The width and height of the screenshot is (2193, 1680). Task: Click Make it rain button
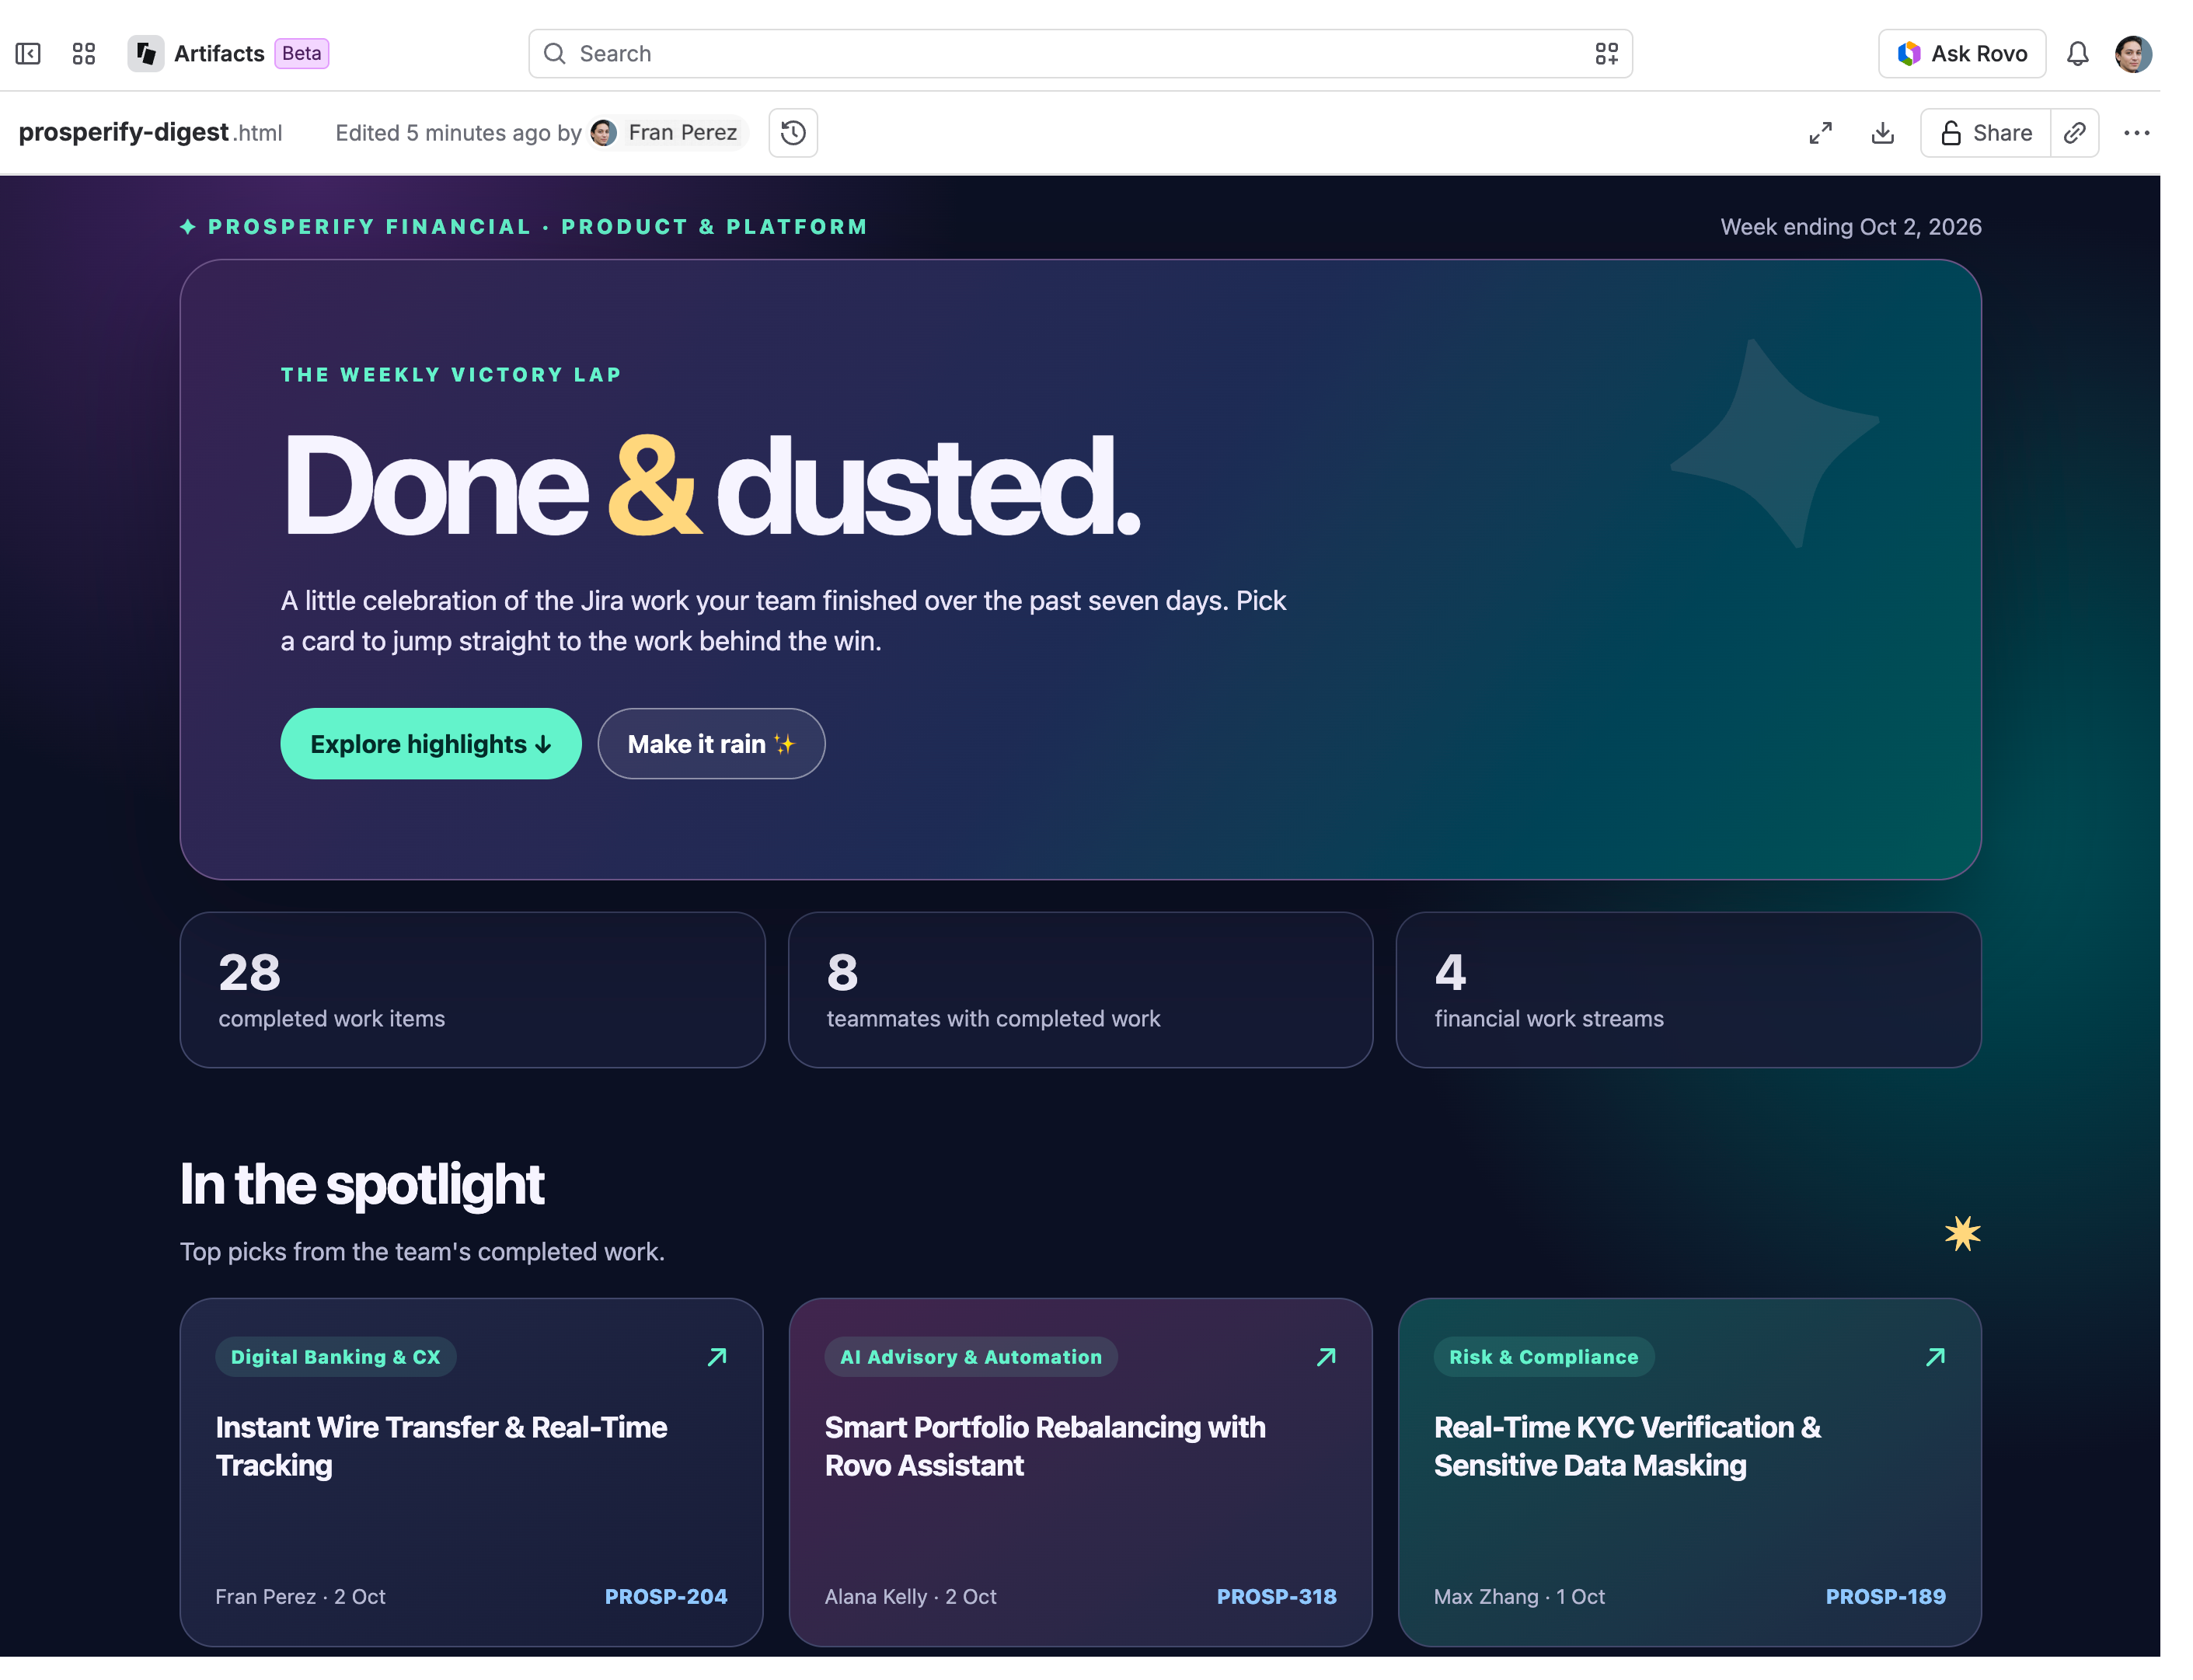coord(711,744)
